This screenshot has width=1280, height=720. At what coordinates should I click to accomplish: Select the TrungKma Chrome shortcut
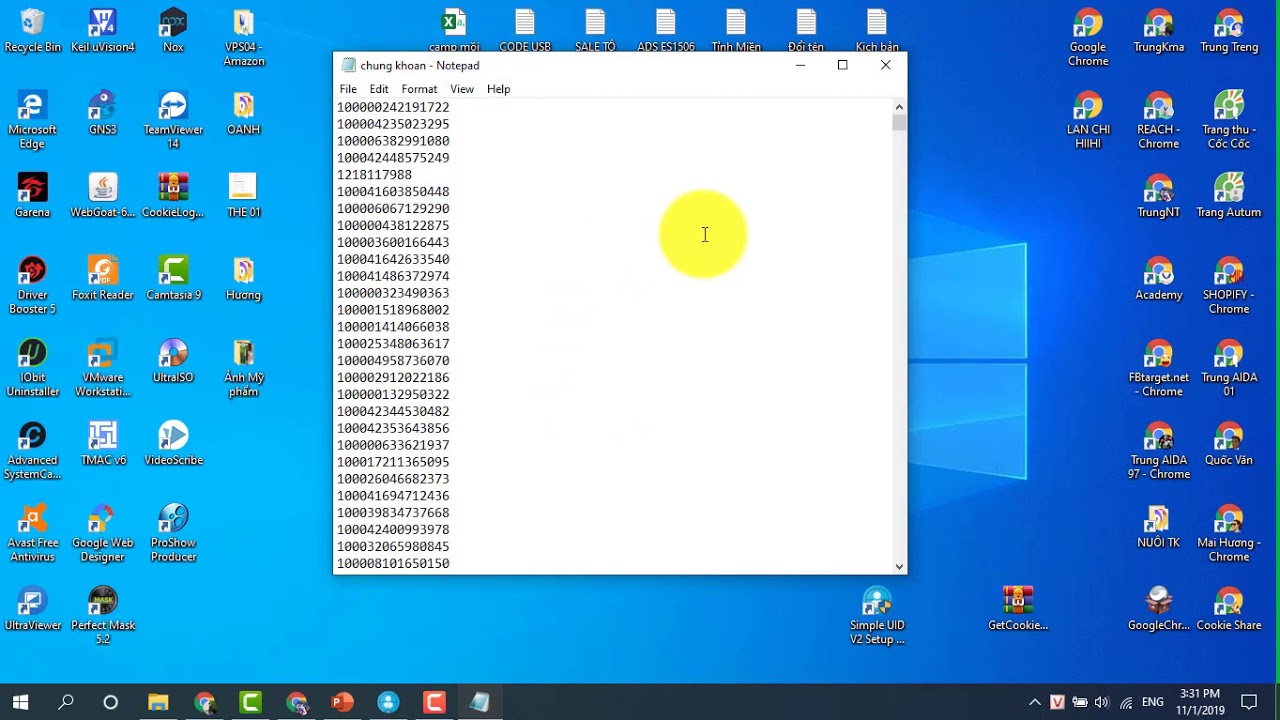[1159, 30]
